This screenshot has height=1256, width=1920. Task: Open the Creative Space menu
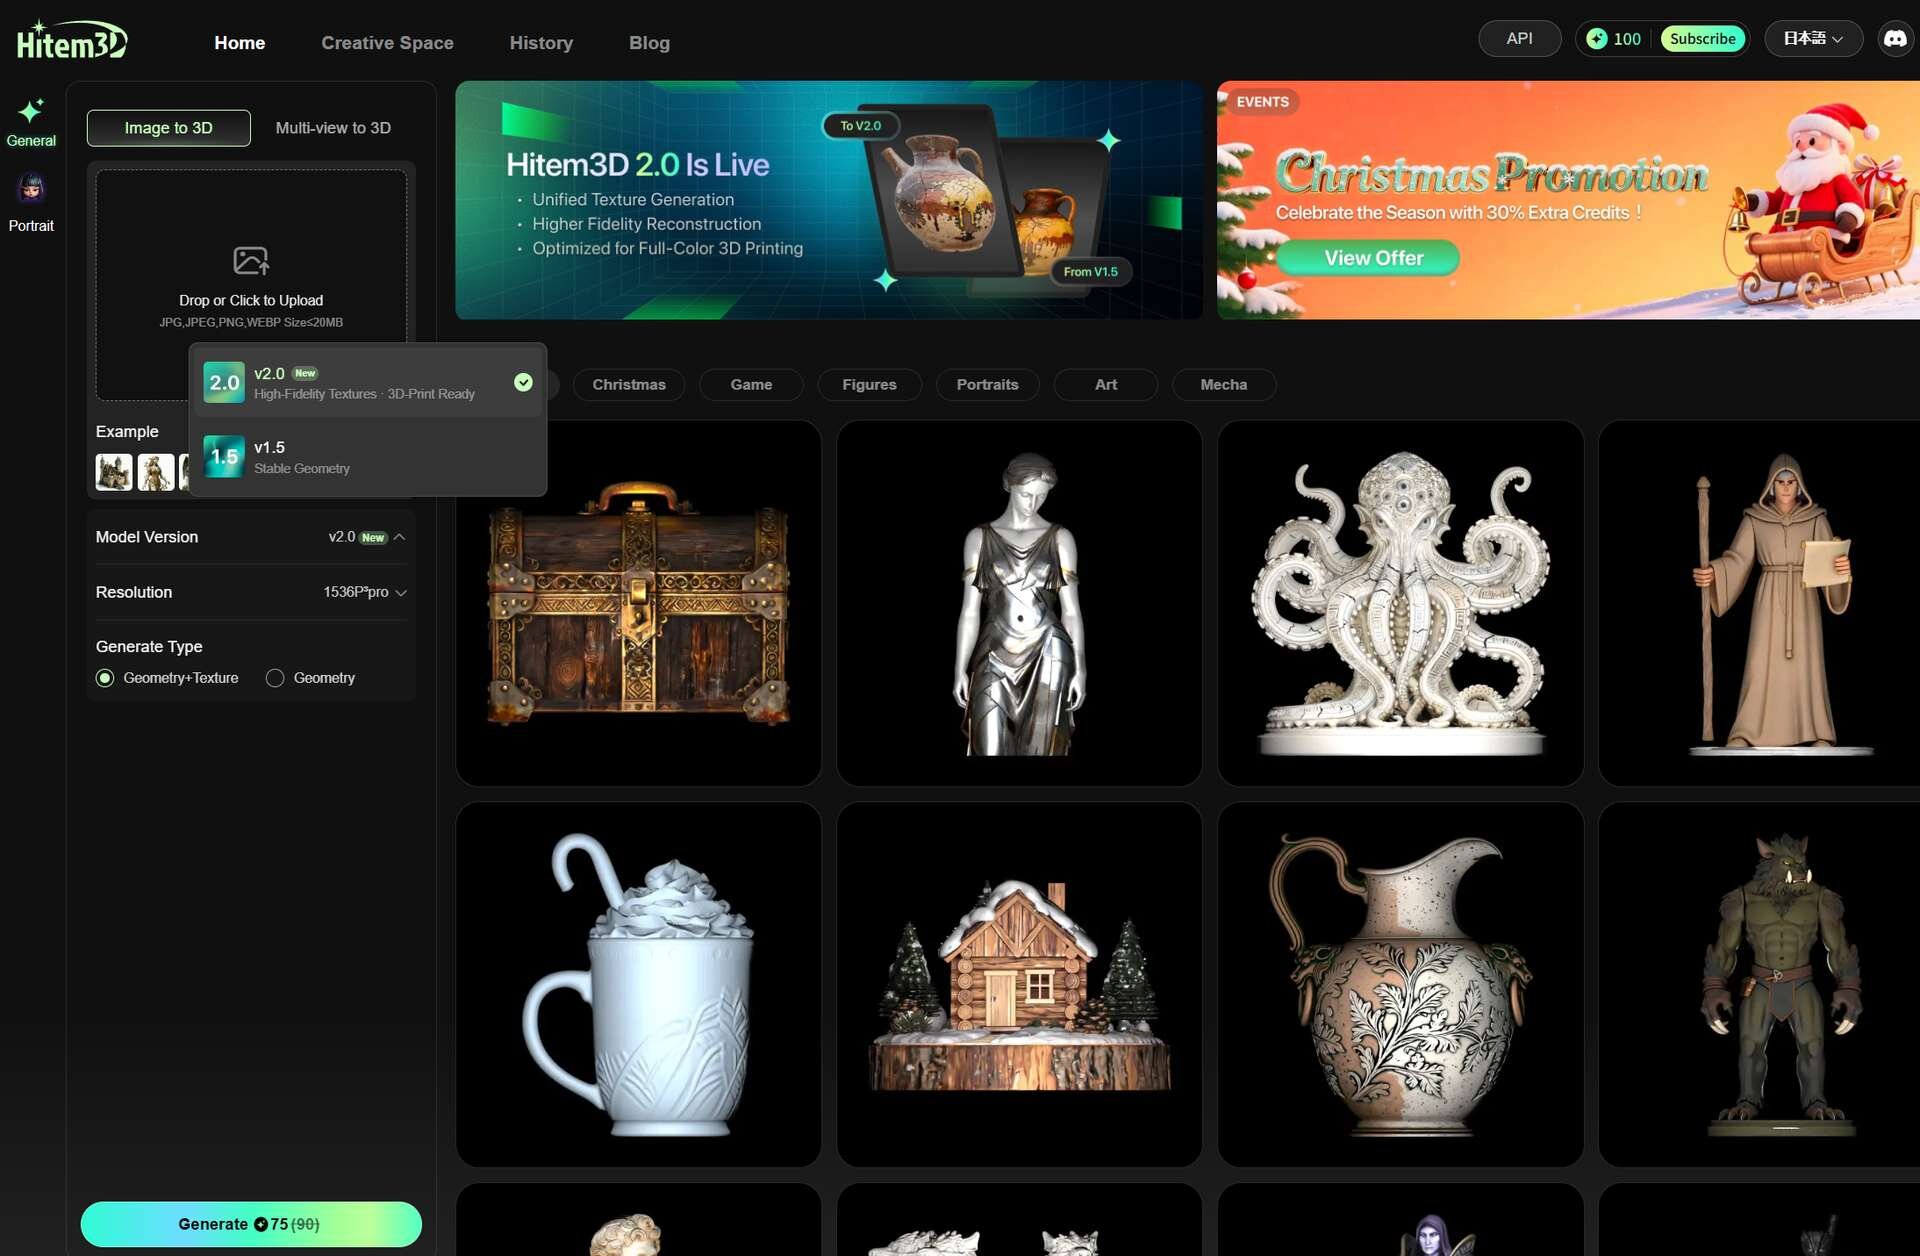[x=387, y=43]
